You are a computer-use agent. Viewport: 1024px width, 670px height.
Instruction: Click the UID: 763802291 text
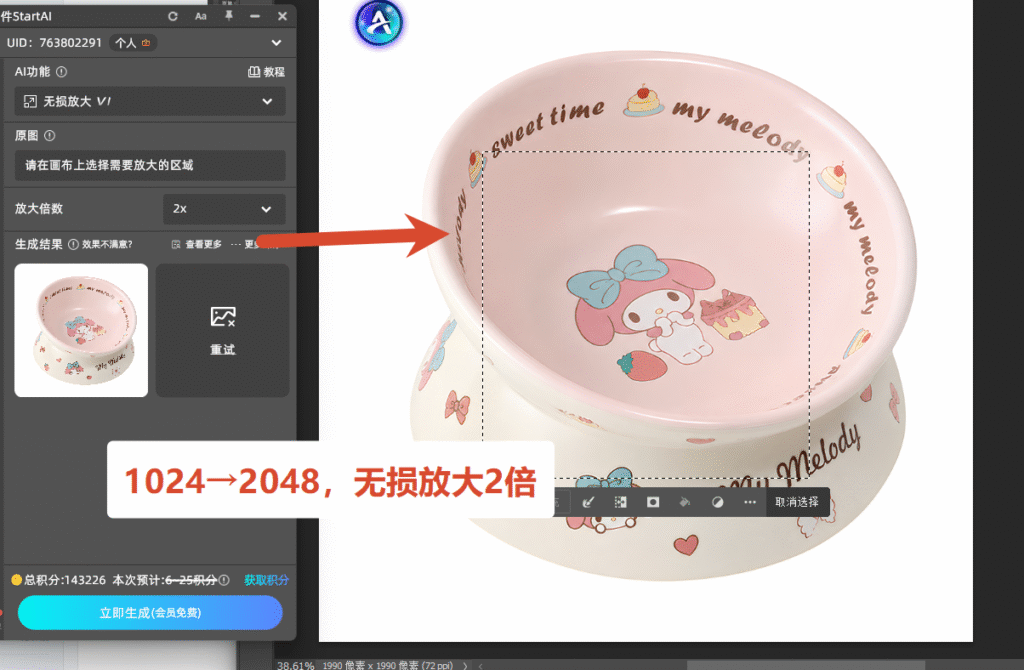click(x=54, y=43)
